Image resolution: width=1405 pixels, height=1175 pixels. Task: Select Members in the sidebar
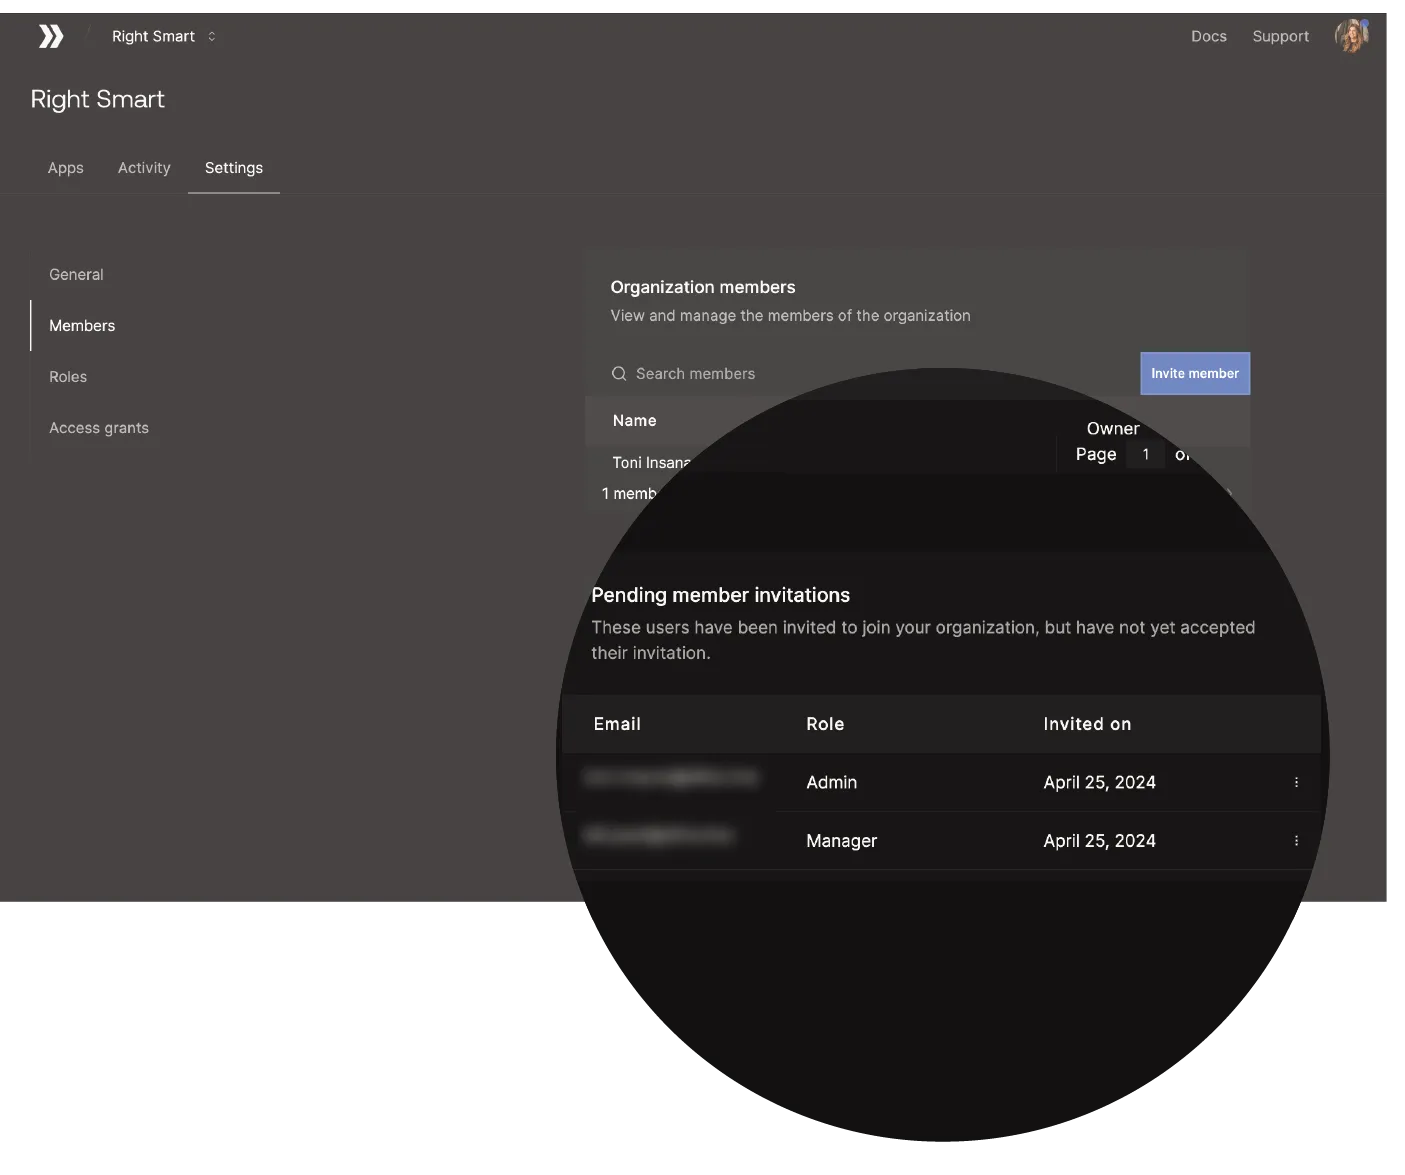(82, 326)
